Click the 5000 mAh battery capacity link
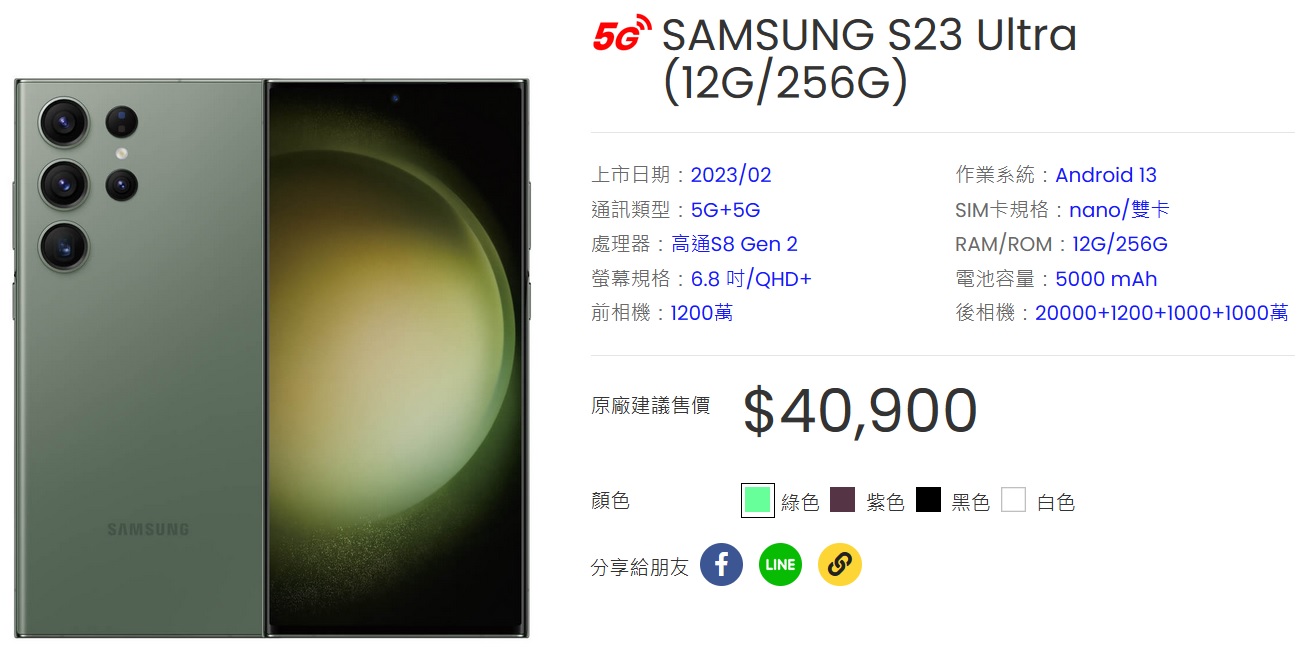This screenshot has height=671, width=1303. pyautogui.click(x=1106, y=279)
